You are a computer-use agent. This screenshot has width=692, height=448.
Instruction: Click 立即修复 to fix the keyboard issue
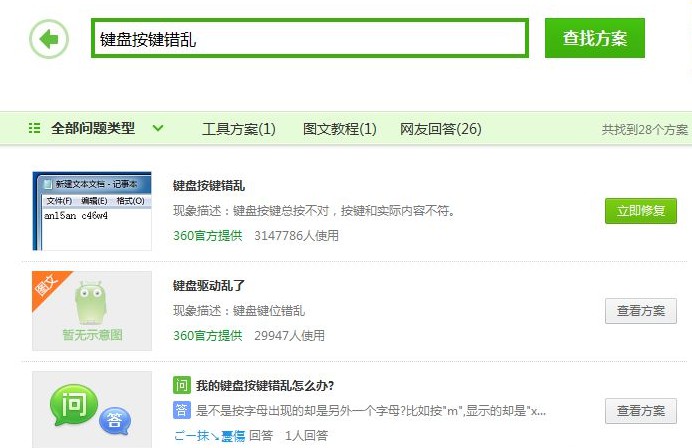640,211
